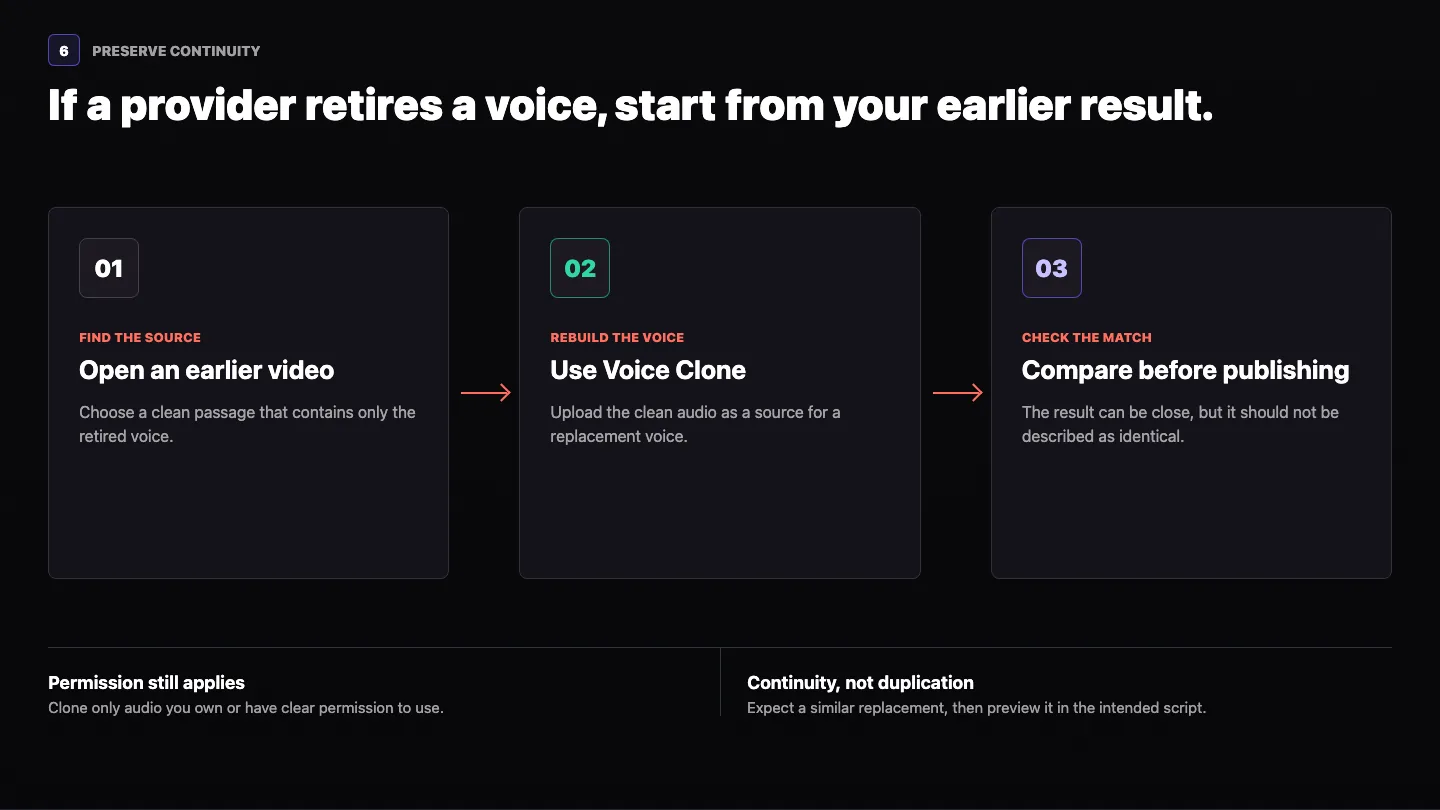The width and height of the screenshot is (1440, 810).
Task: Click the slide number 6 badge
Action: tap(64, 50)
